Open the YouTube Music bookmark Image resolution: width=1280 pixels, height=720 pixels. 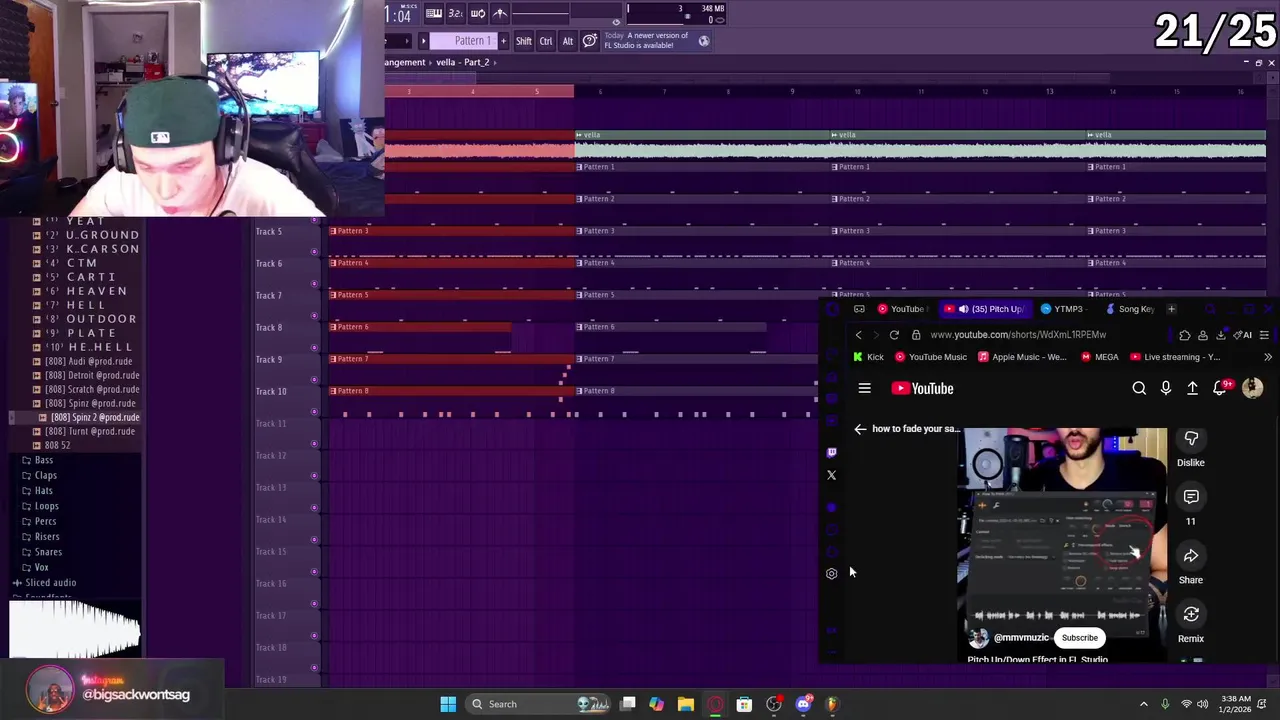point(931,357)
